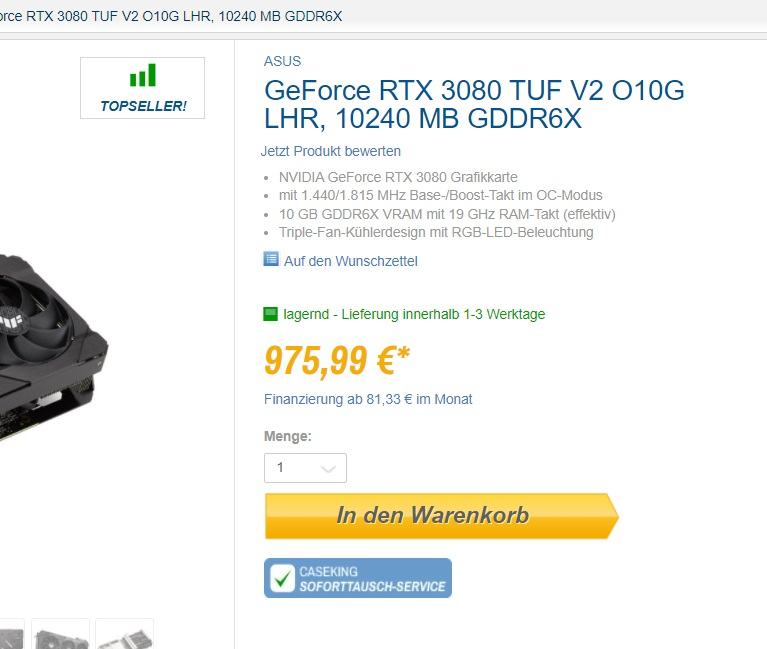Click the ASUS brand link
Screen dimensions: 767x649
pos(282,61)
